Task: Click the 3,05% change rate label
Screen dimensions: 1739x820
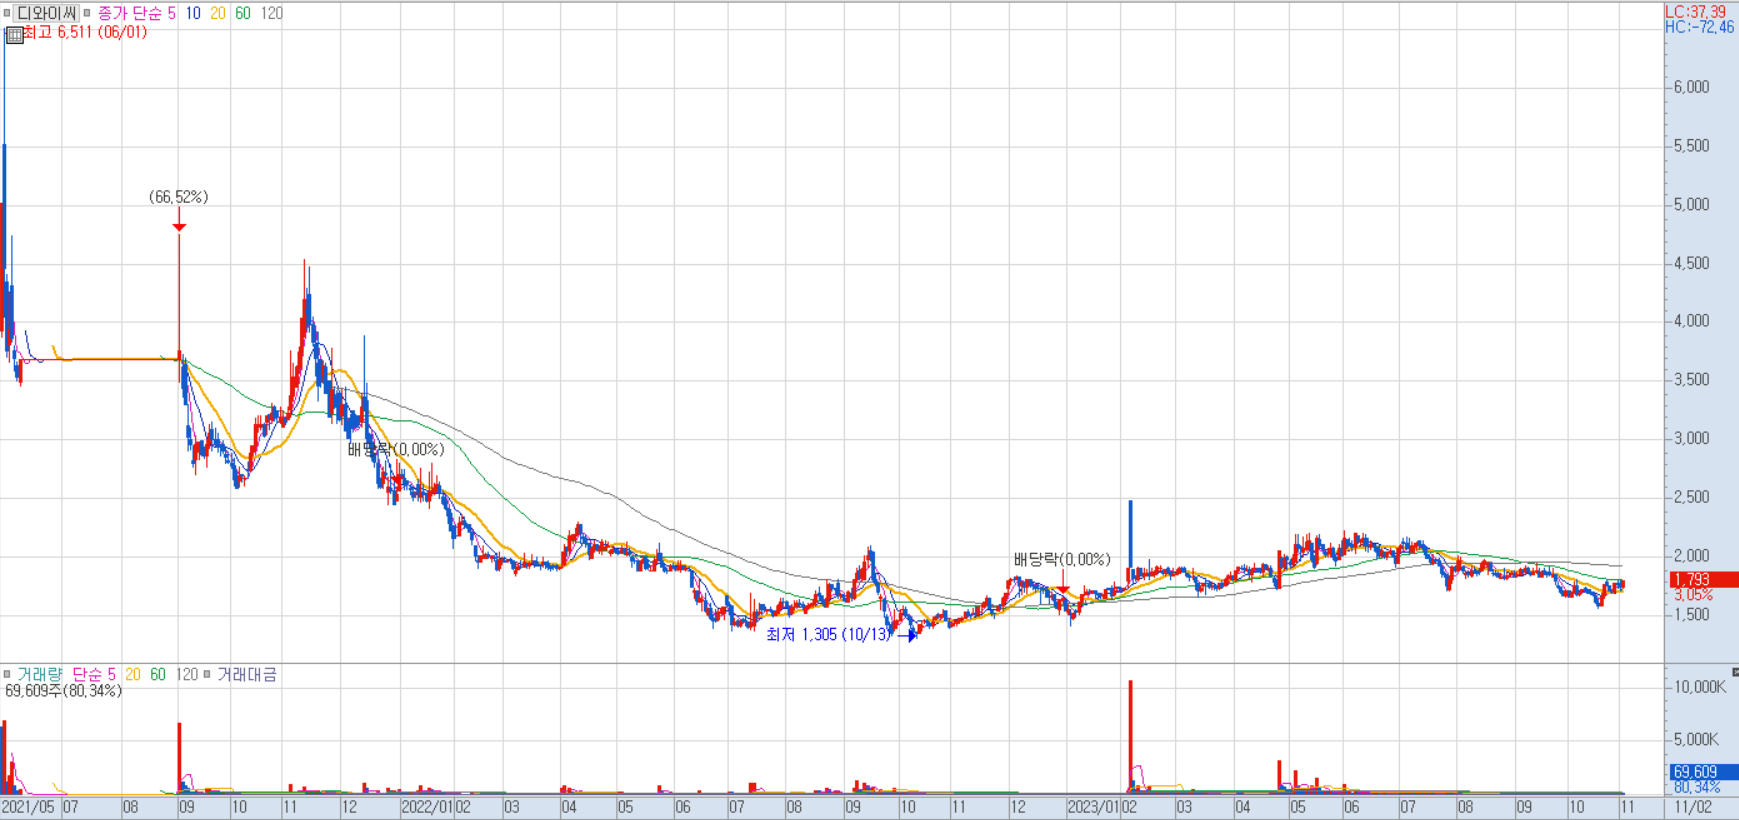Action: pos(1693,595)
